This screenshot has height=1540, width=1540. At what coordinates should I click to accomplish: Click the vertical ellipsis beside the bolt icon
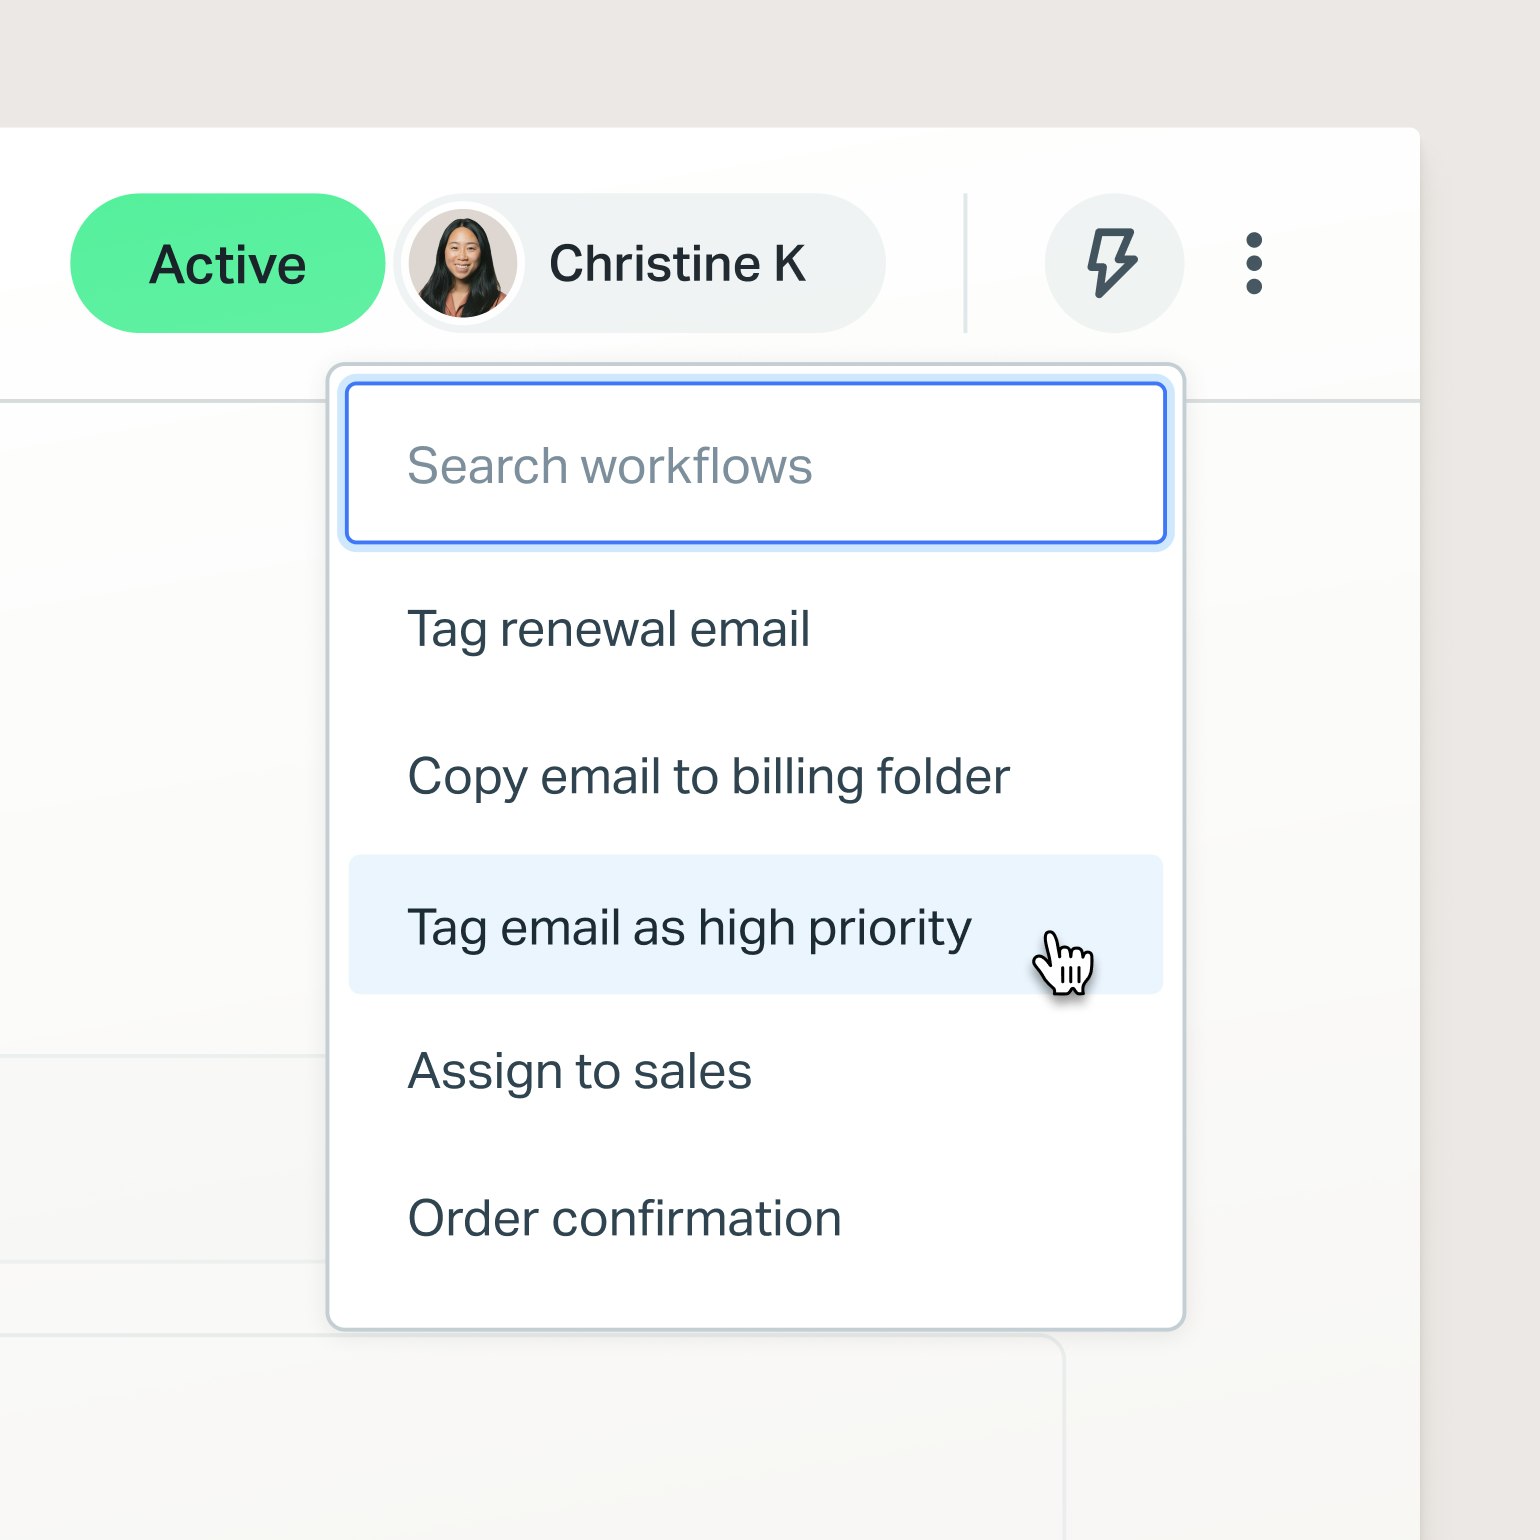pos(1254,263)
